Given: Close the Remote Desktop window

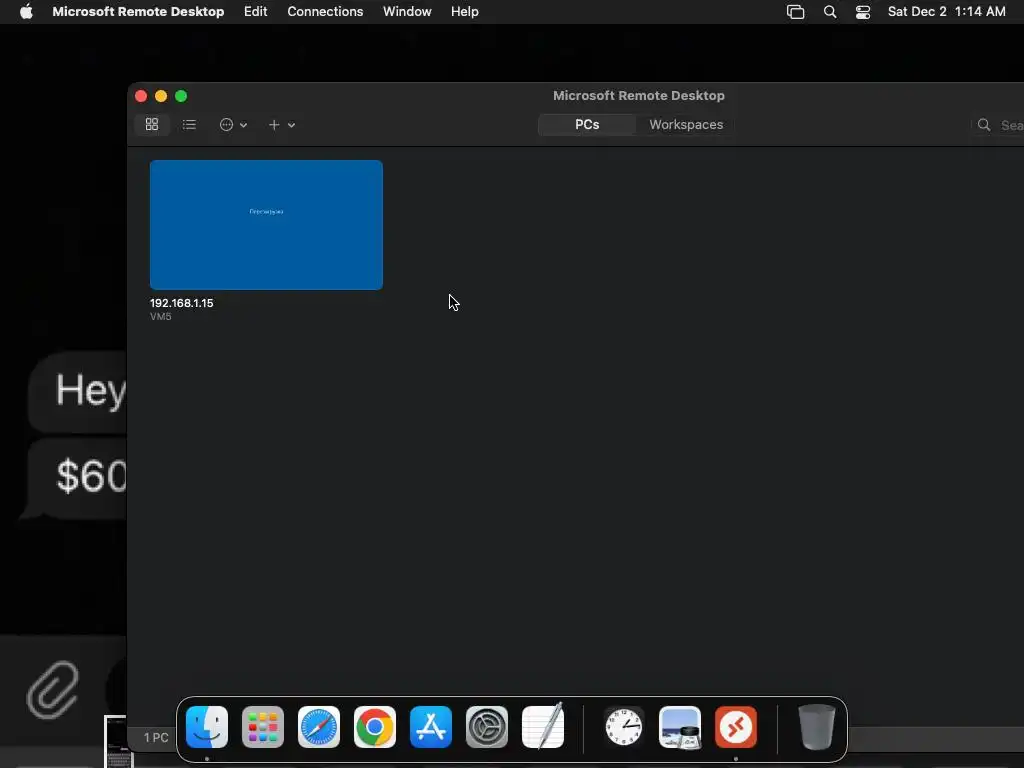Looking at the screenshot, I should pyautogui.click(x=141, y=96).
